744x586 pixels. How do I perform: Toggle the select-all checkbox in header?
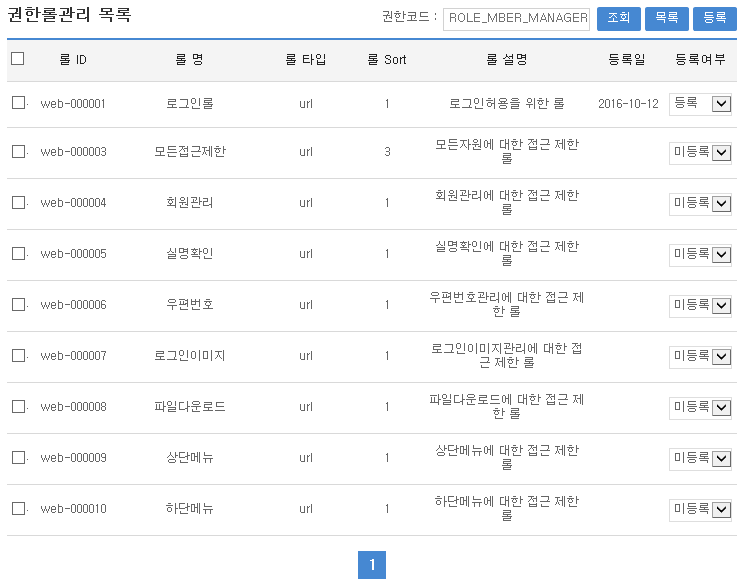tap(18, 59)
